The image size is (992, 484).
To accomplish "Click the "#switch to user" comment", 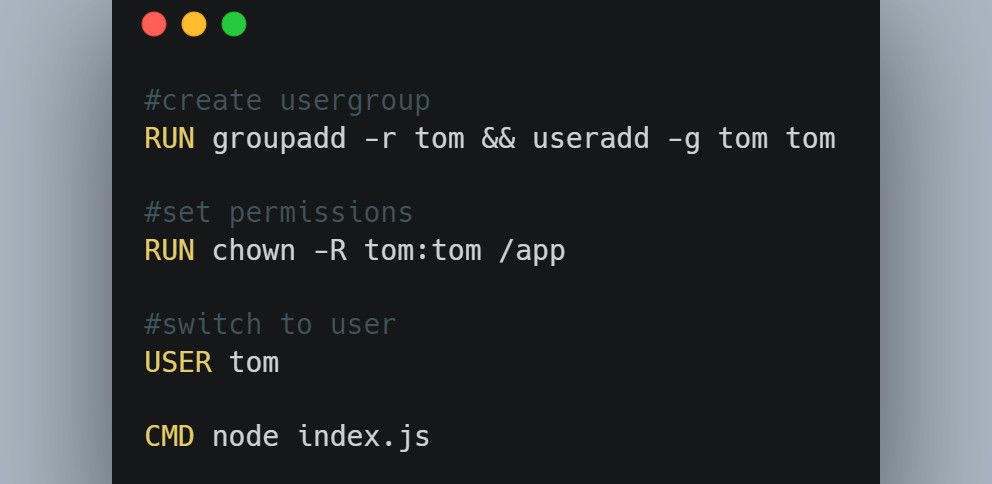I will coord(270,324).
